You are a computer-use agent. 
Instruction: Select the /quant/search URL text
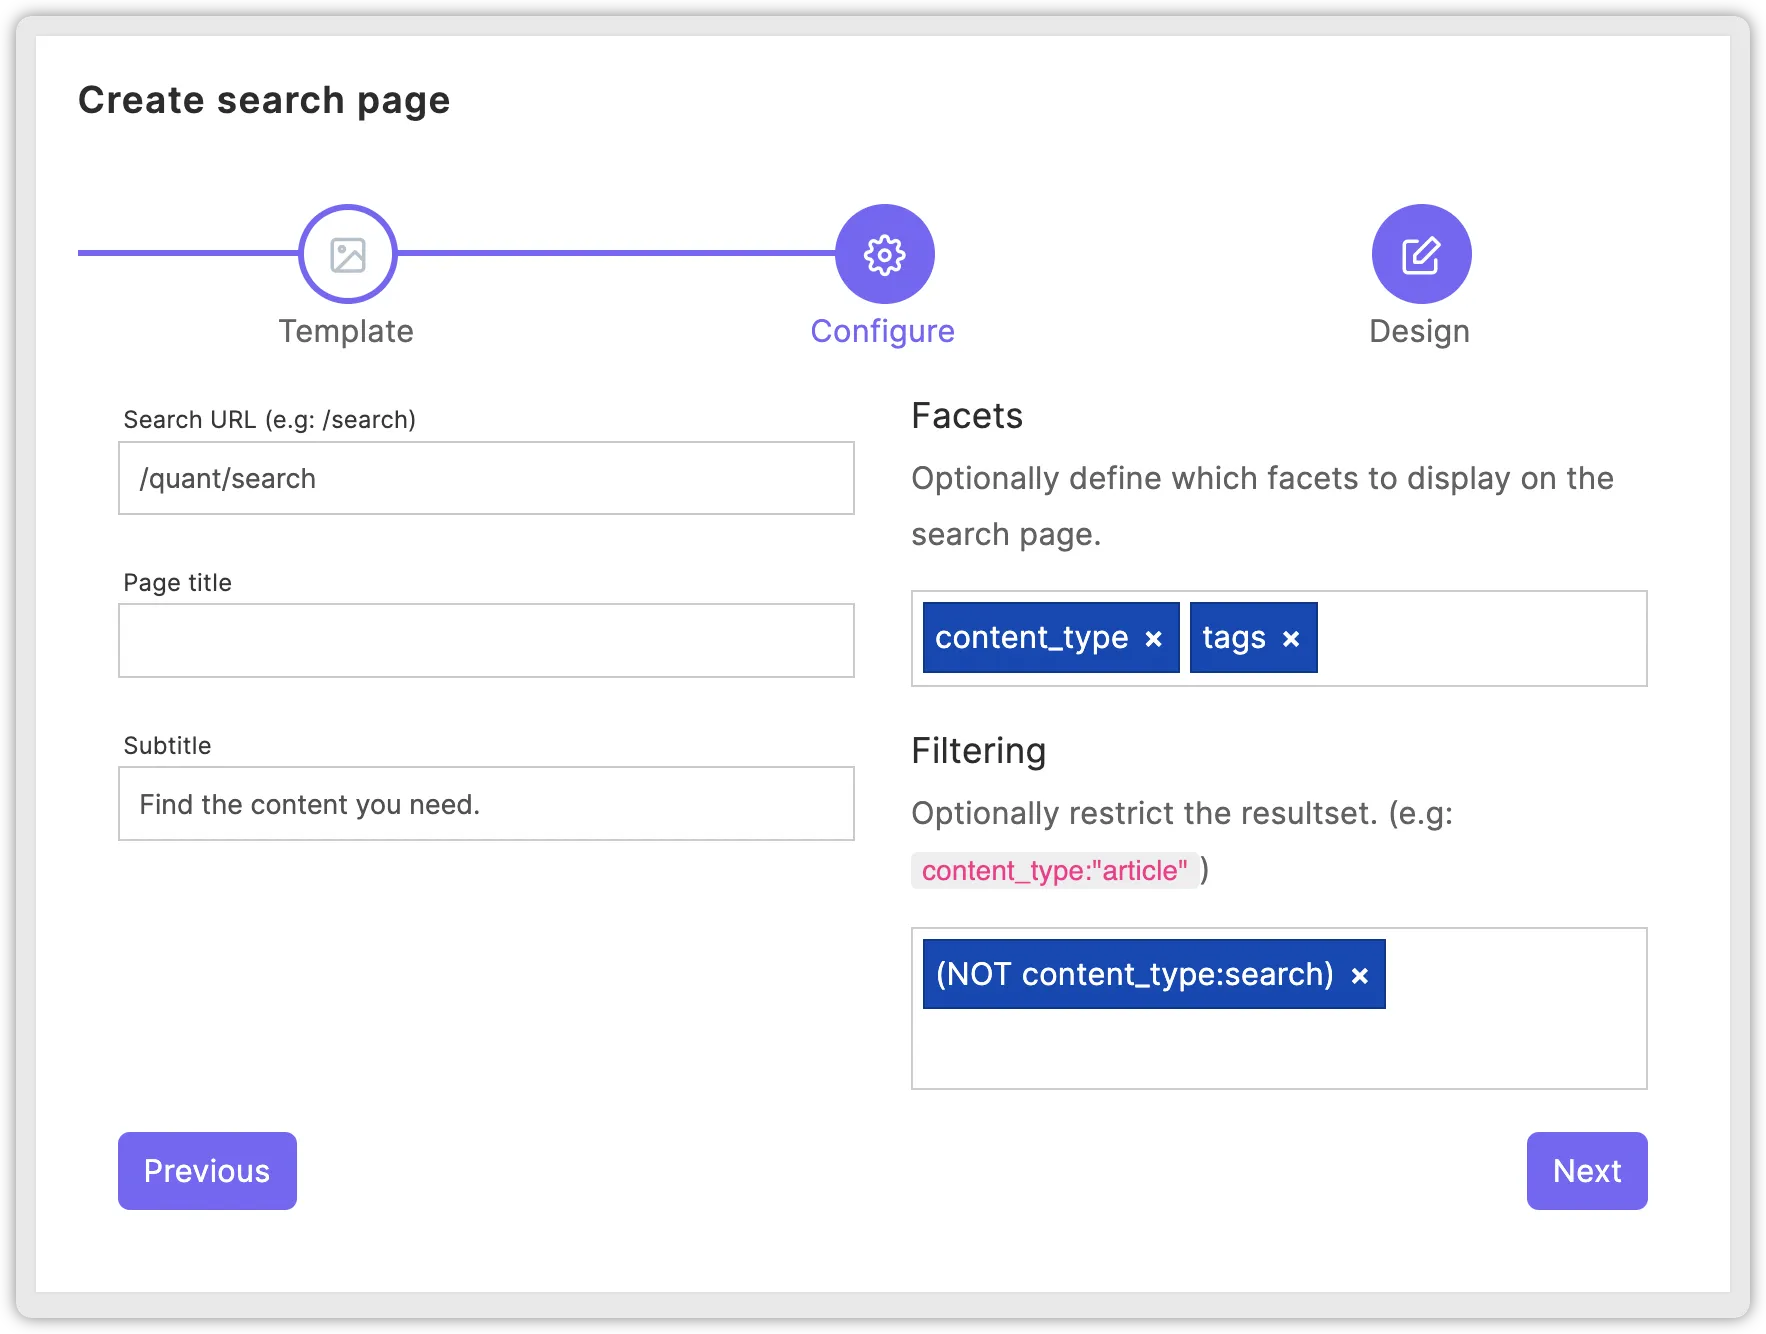coord(228,478)
